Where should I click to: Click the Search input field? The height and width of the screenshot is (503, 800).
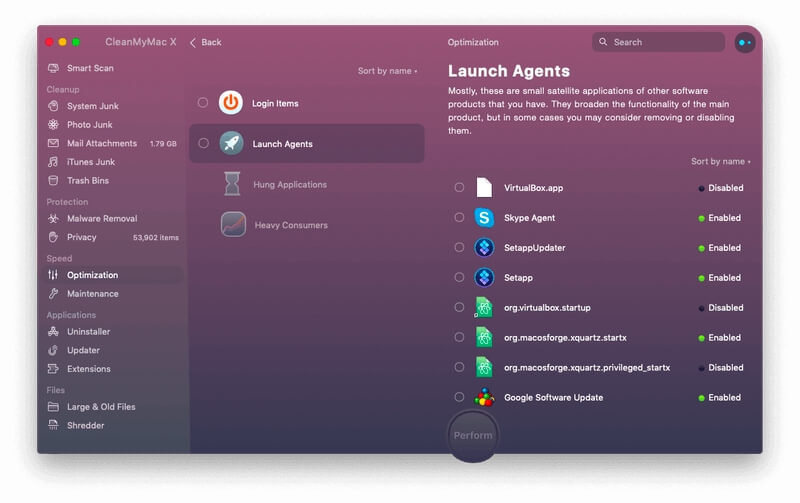(x=658, y=42)
